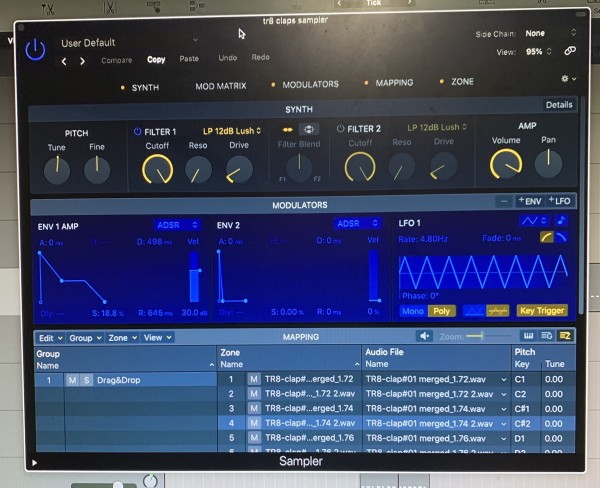Click the filter series/parallel routing icon

(309, 129)
